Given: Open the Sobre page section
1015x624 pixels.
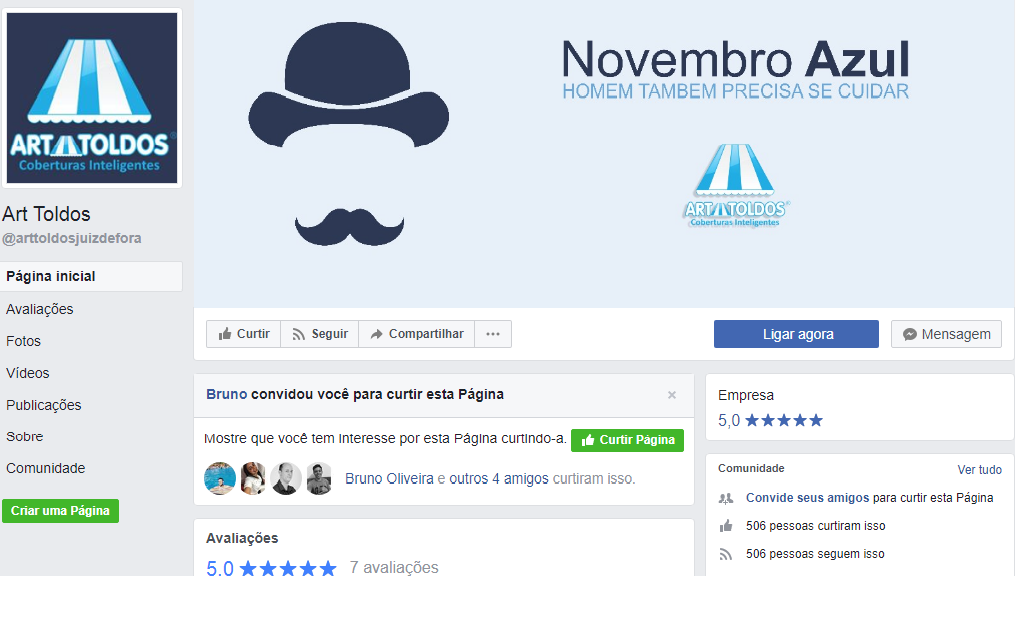Looking at the screenshot, I should 25,436.
